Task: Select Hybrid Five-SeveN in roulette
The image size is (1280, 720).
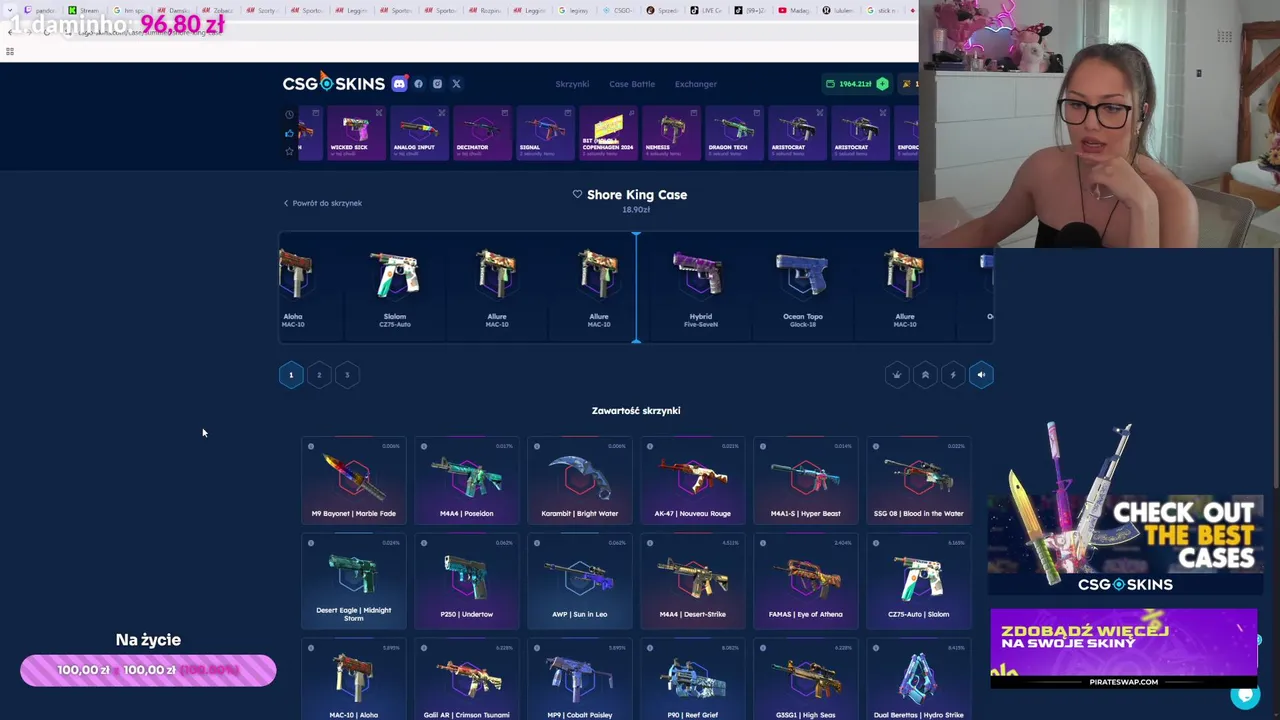Action: tap(700, 288)
